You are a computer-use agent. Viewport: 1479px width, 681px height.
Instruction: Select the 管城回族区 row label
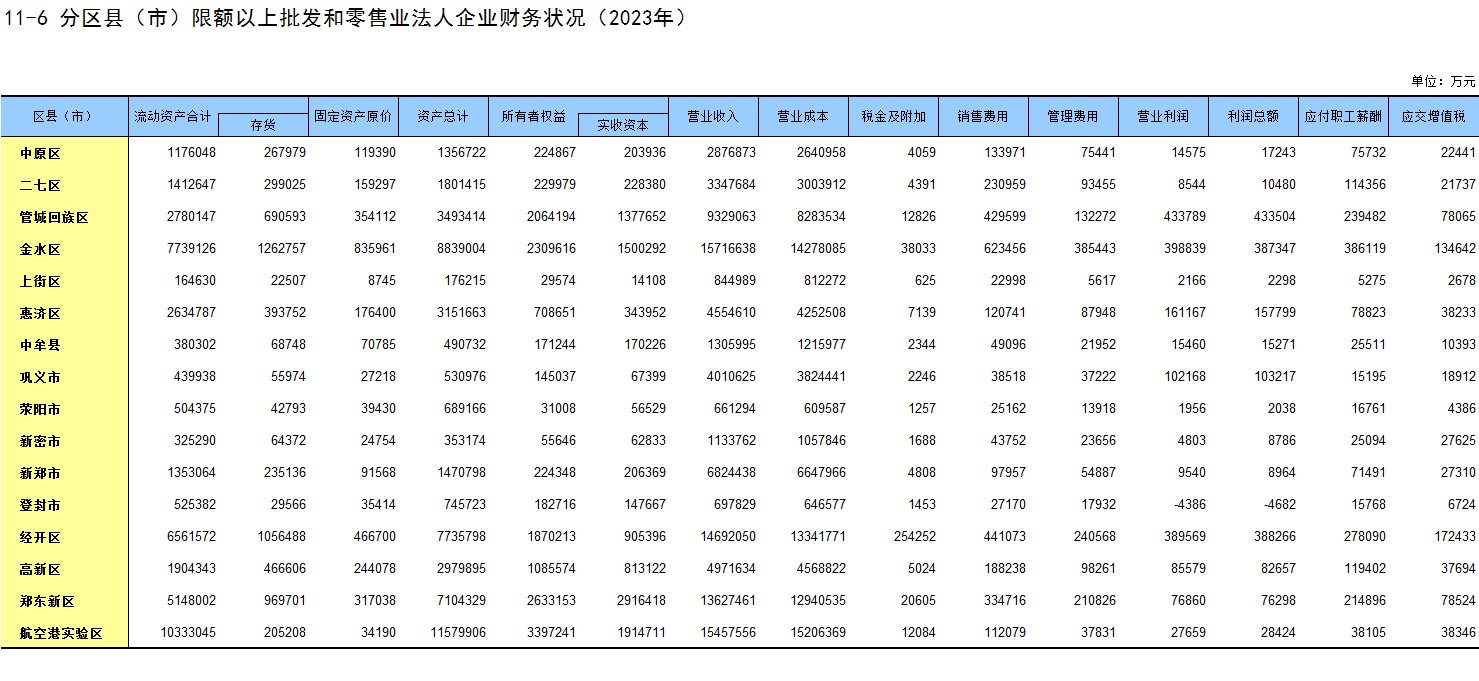tap(55, 217)
